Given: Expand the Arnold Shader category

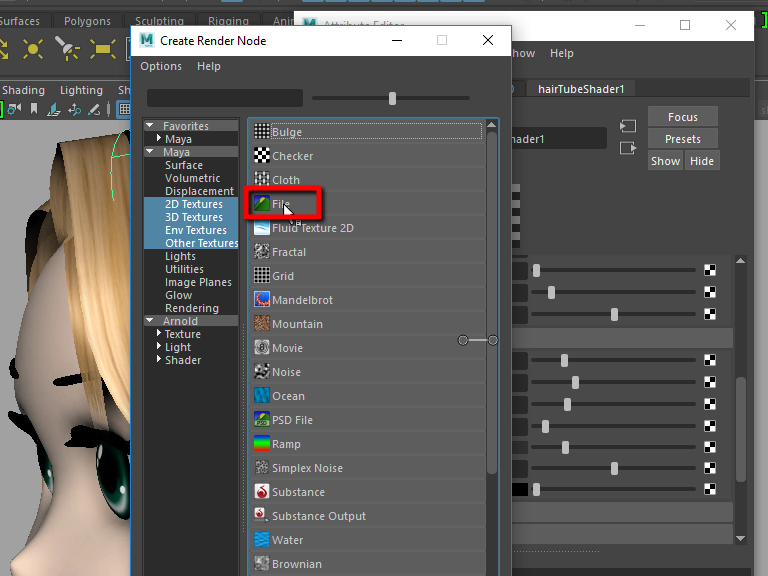Looking at the screenshot, I should (159, 359).
